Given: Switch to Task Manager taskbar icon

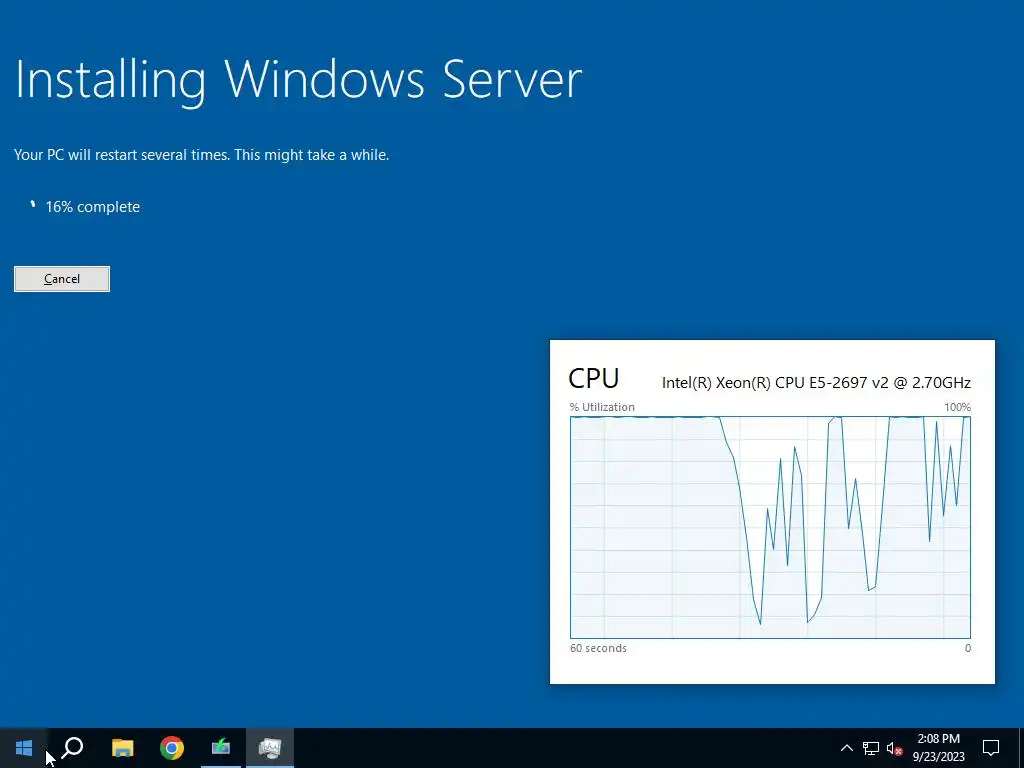Looking at the screenshot, I should [270, 748].
